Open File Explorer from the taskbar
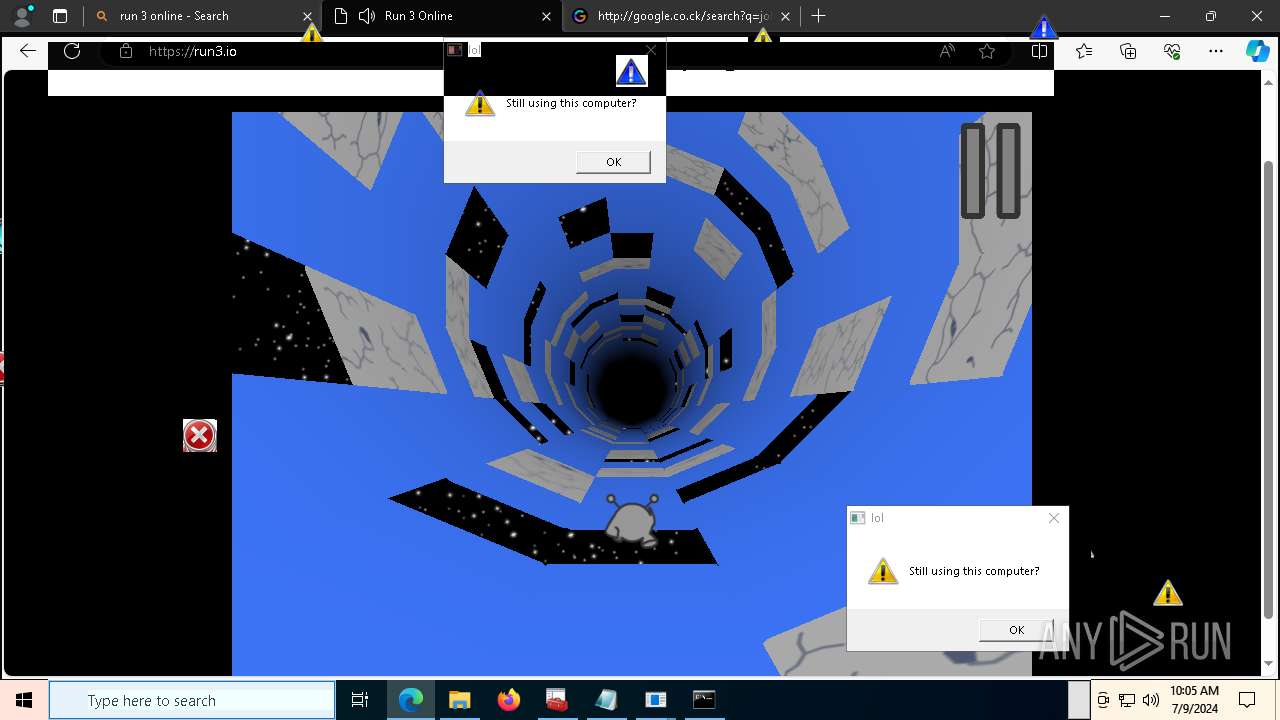Viewport: 1280px width, 720px height. (459, 700)
